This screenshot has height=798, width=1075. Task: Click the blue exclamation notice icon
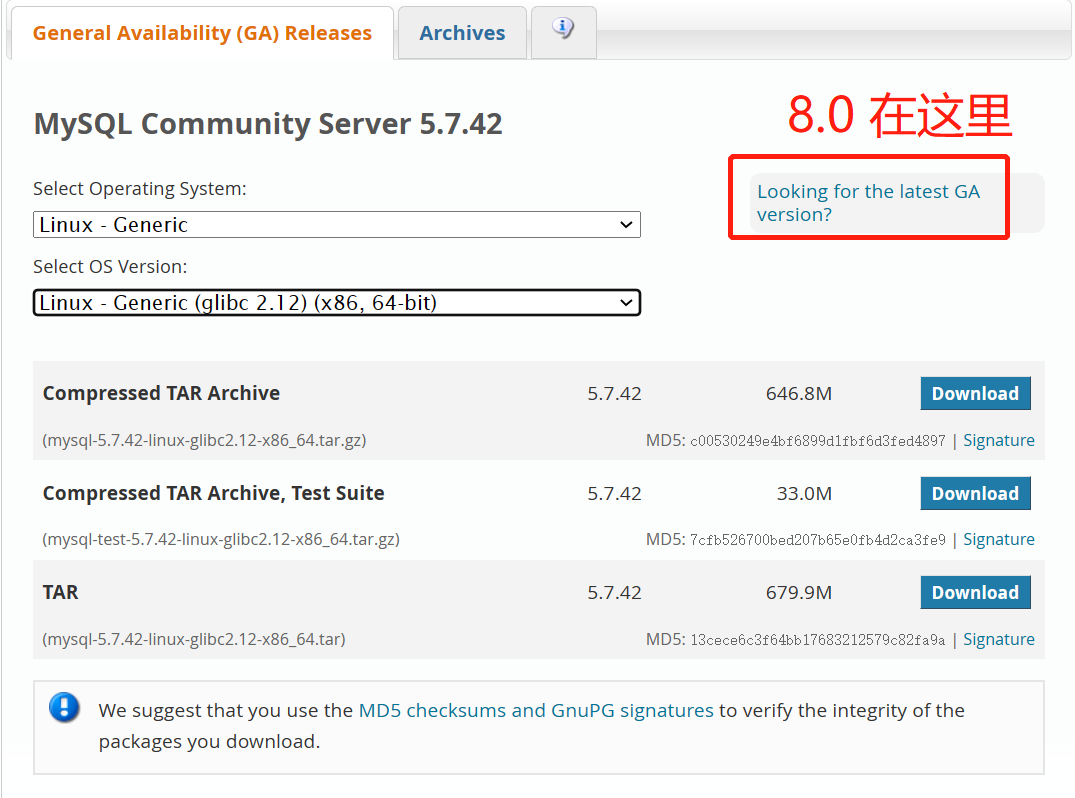[64, 708]
